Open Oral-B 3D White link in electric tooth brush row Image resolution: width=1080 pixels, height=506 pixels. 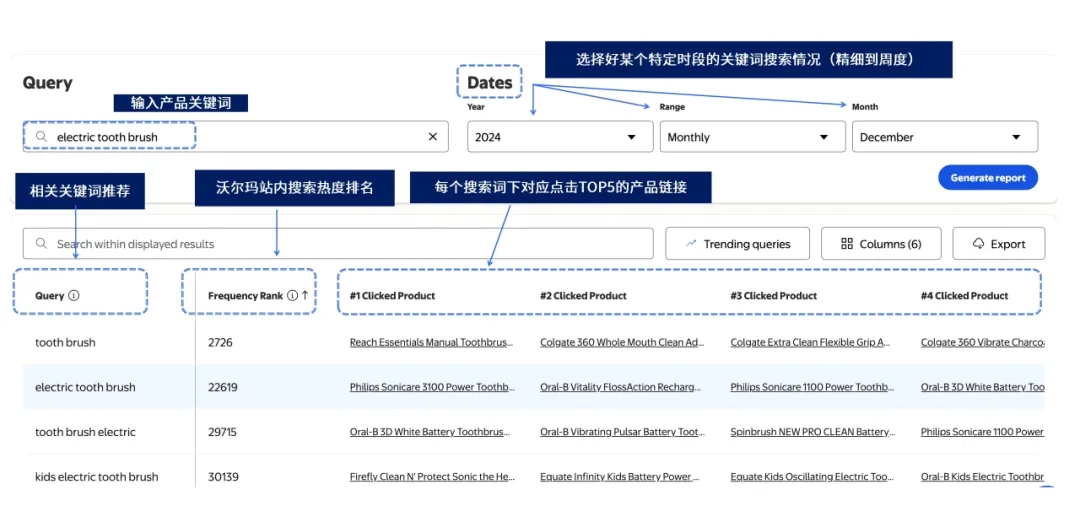click(x=982, y=387)
